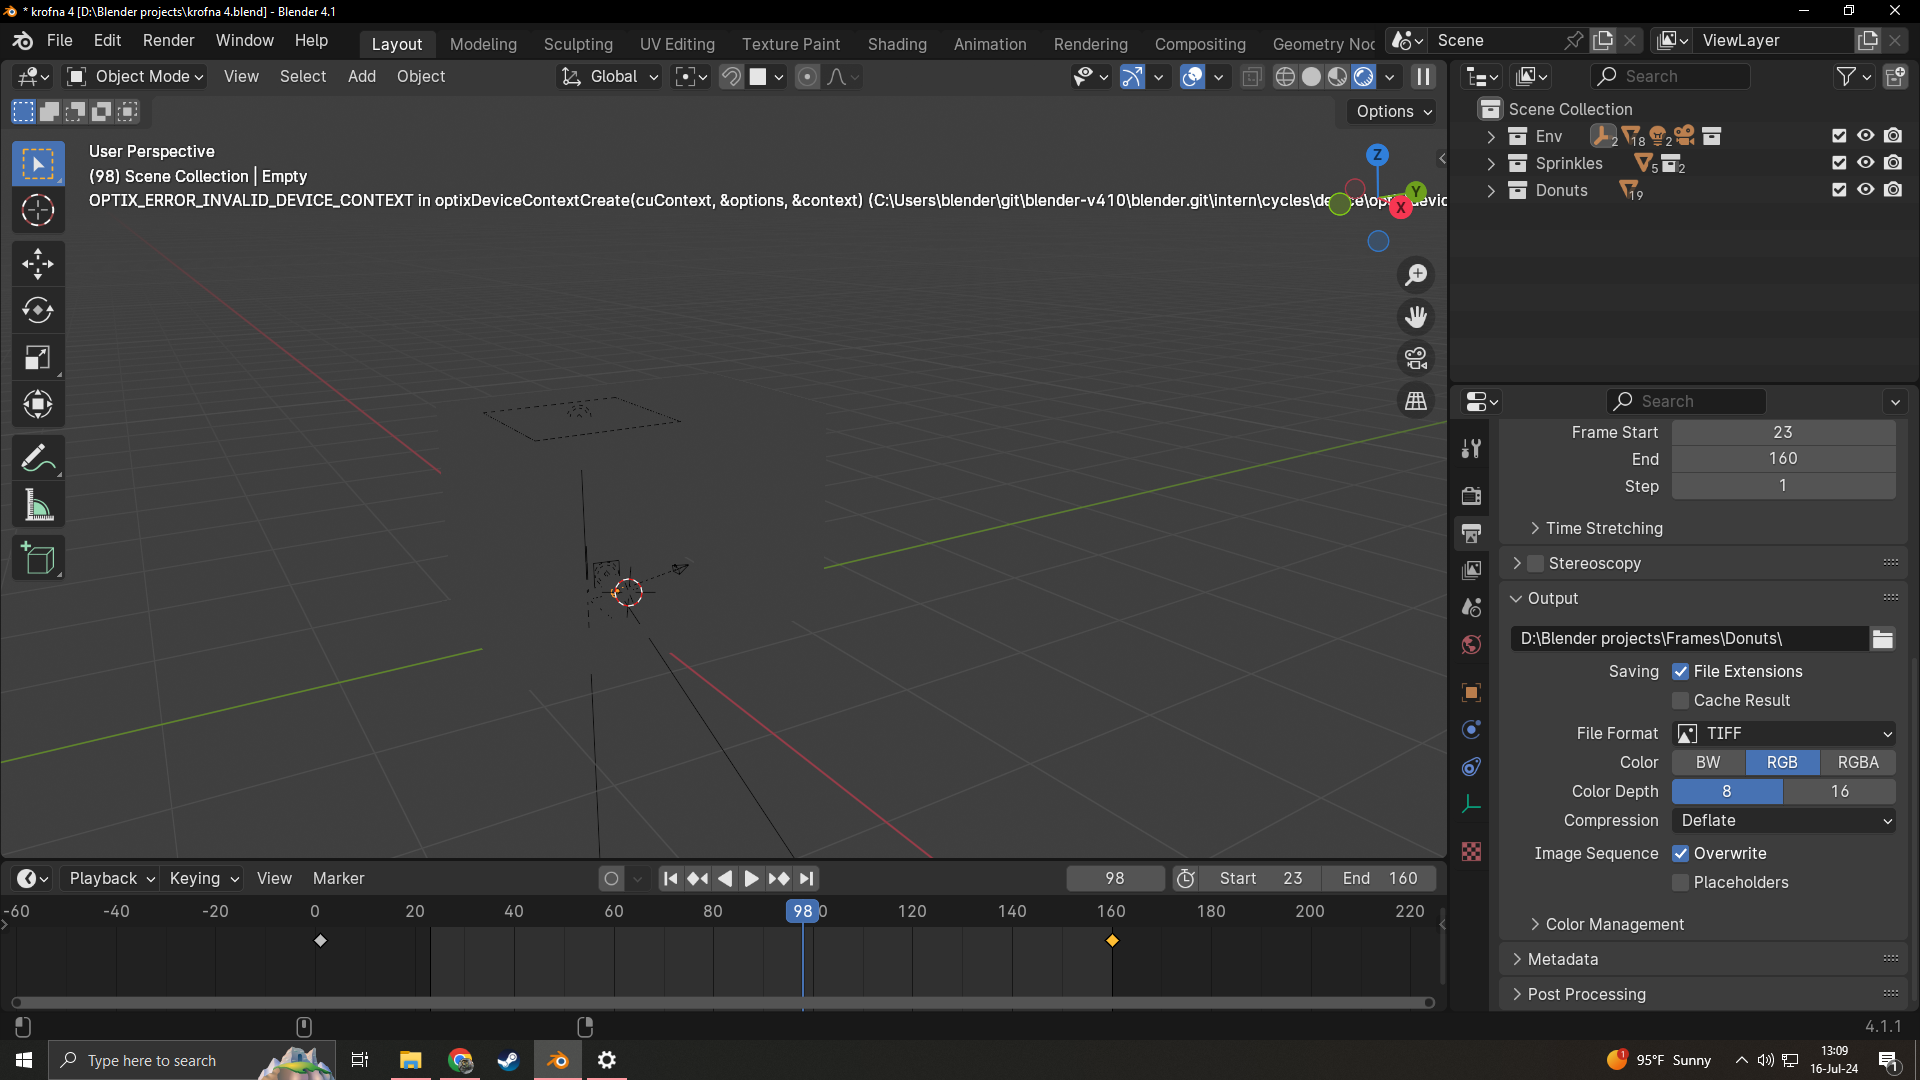Select the Add Cube tool

(x=38, y=559)
